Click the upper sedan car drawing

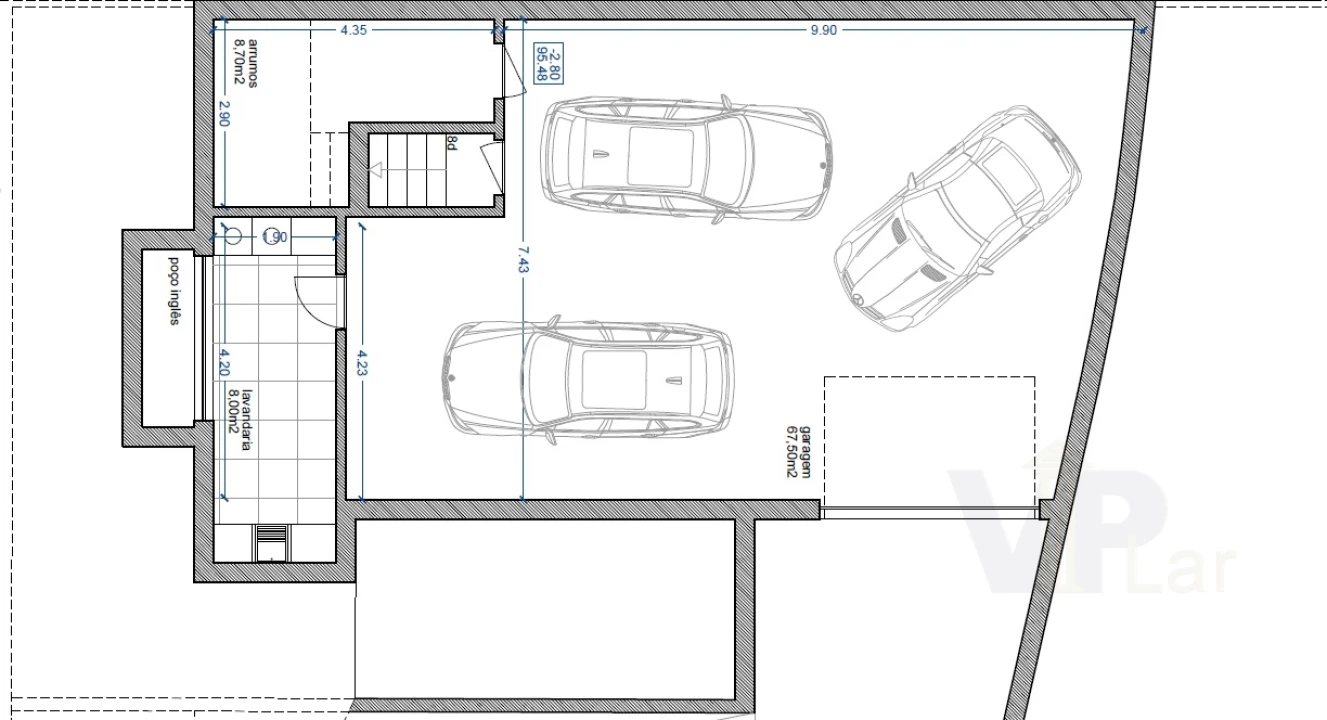tap(685, 160)
